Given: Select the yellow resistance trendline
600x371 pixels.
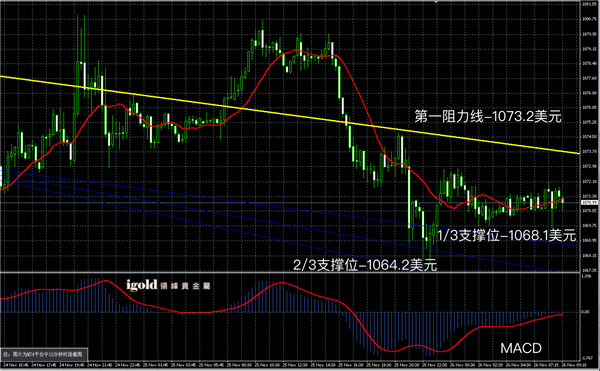Looking at the screenshot, I should click(290, 115).
